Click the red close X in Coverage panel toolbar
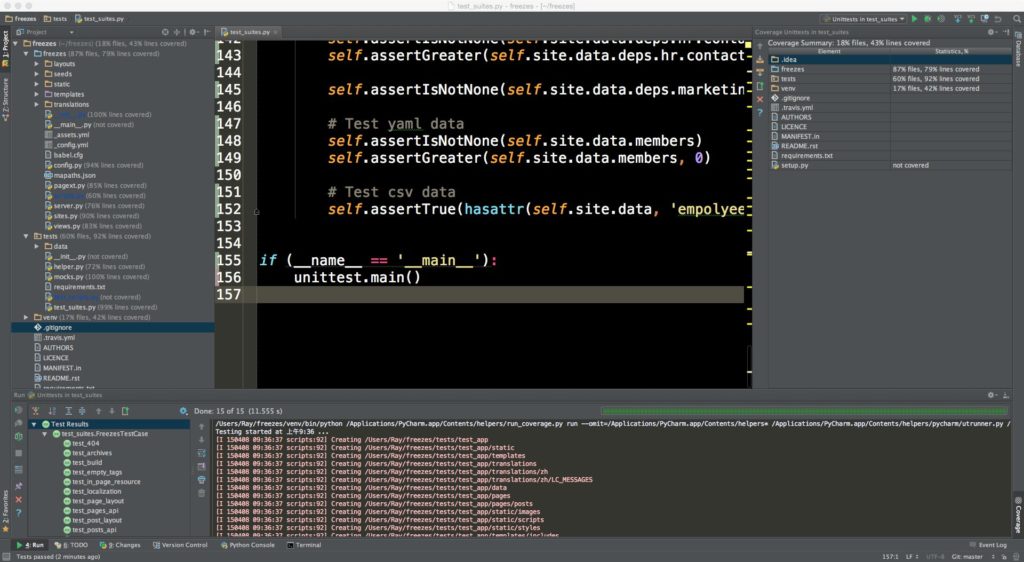This screenshot has height=562, width=1024. [x=760, y=99]
